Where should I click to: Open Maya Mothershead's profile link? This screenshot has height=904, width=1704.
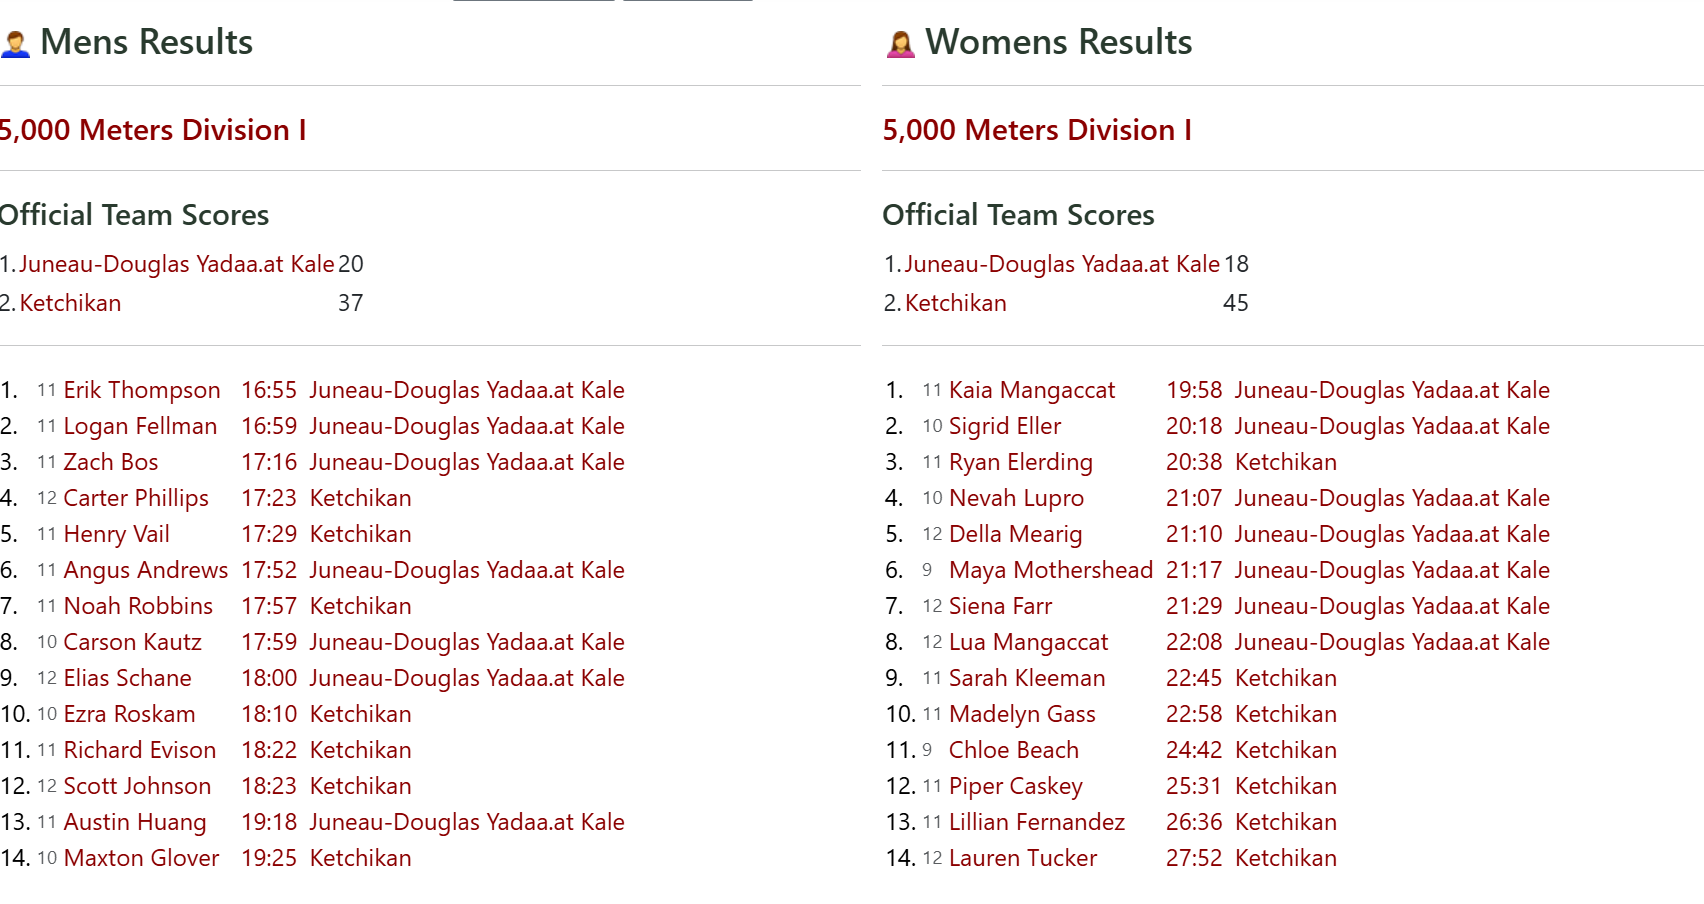(1050, 570)
